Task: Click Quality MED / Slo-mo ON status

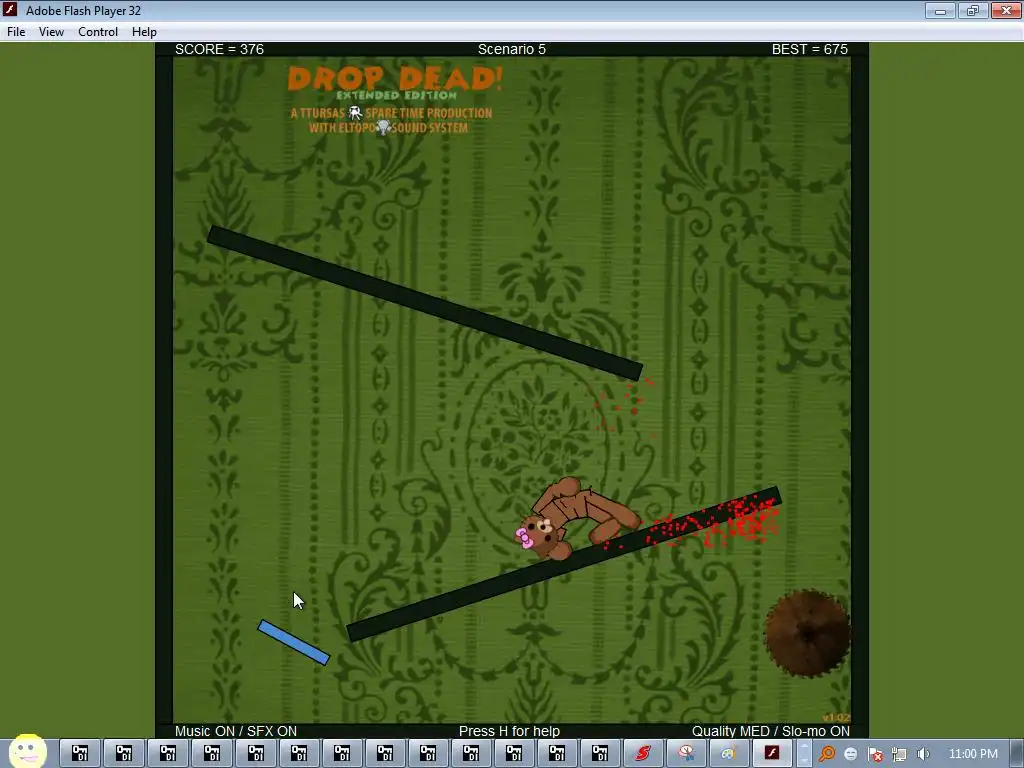Action: [771, 731]
